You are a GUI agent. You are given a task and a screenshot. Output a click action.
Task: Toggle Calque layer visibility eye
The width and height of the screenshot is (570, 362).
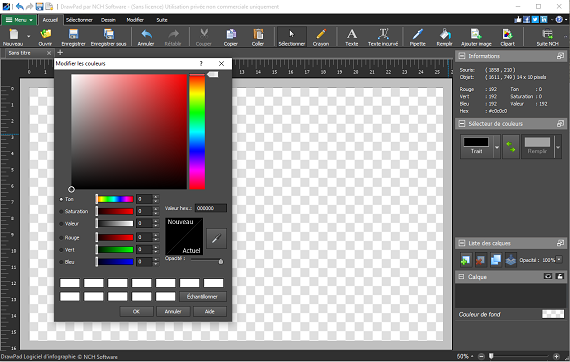(x=548, y=277)
